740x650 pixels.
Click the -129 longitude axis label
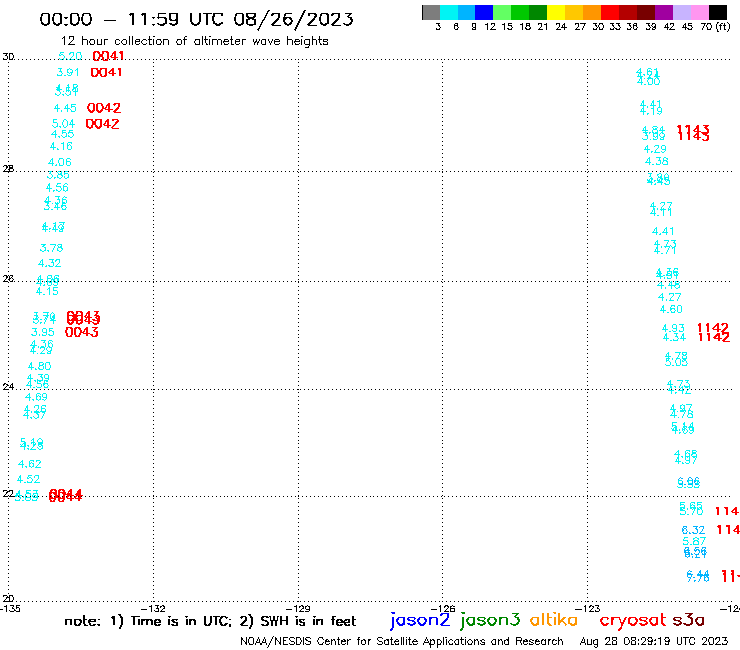(298, 609)
